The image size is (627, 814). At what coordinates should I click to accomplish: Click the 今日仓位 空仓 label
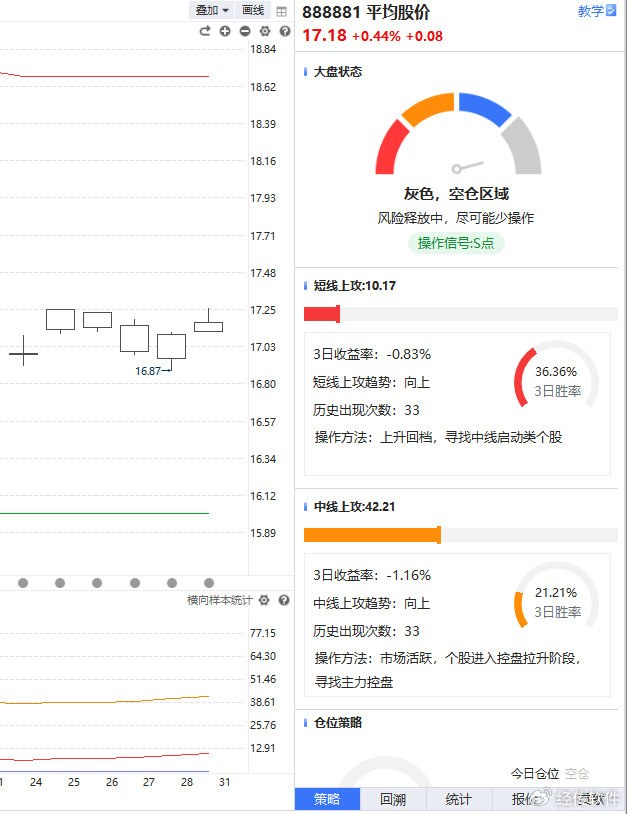550,774
